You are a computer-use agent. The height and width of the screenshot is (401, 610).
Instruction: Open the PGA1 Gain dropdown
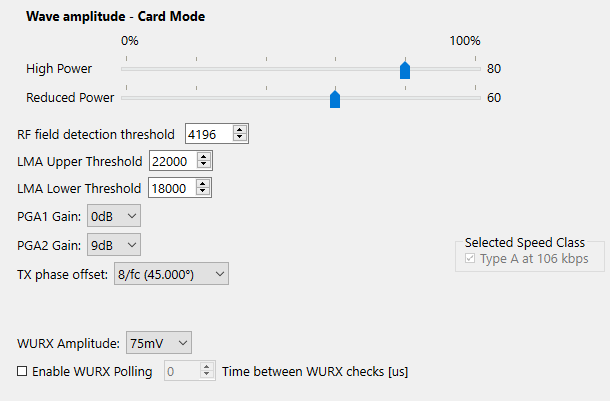[114, 216]
